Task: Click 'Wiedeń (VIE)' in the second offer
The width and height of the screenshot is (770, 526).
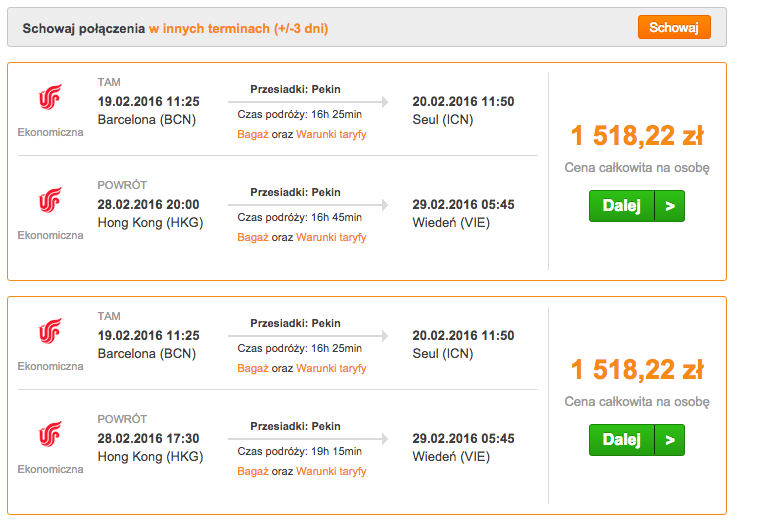Action: (451, 457)
